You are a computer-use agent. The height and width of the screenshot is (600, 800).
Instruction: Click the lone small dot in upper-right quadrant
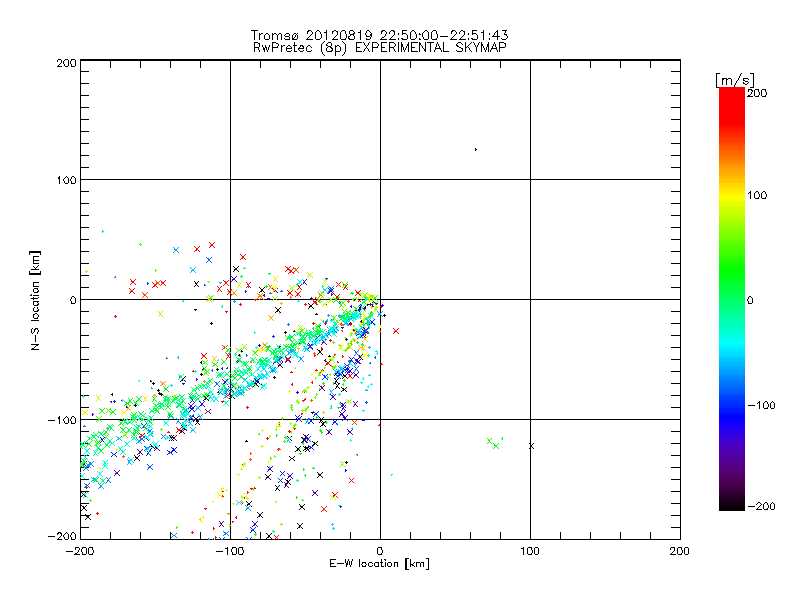pos(476,150)
